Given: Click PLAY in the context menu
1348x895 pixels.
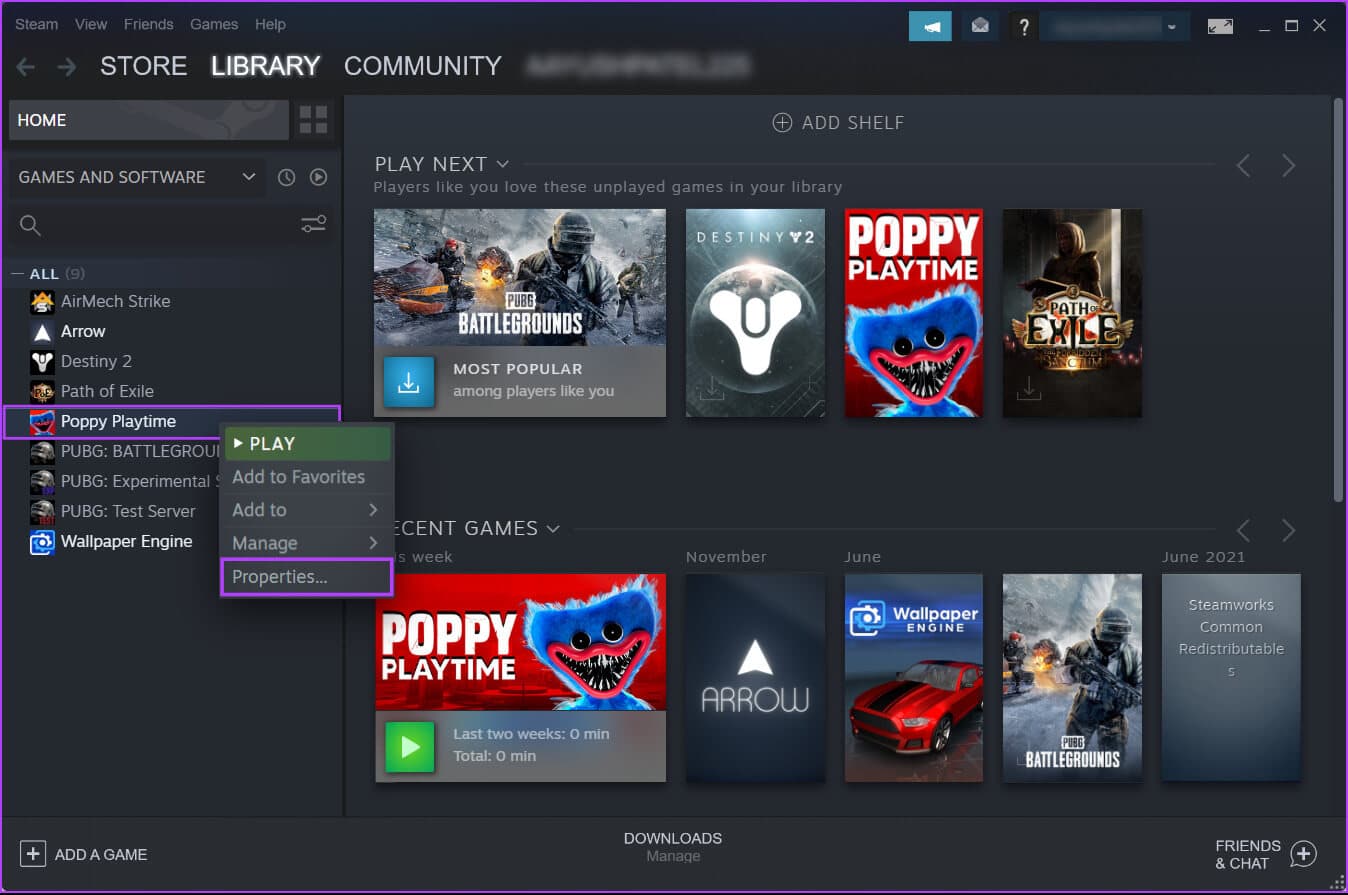Looking at the screenshot, I should 307,443.
